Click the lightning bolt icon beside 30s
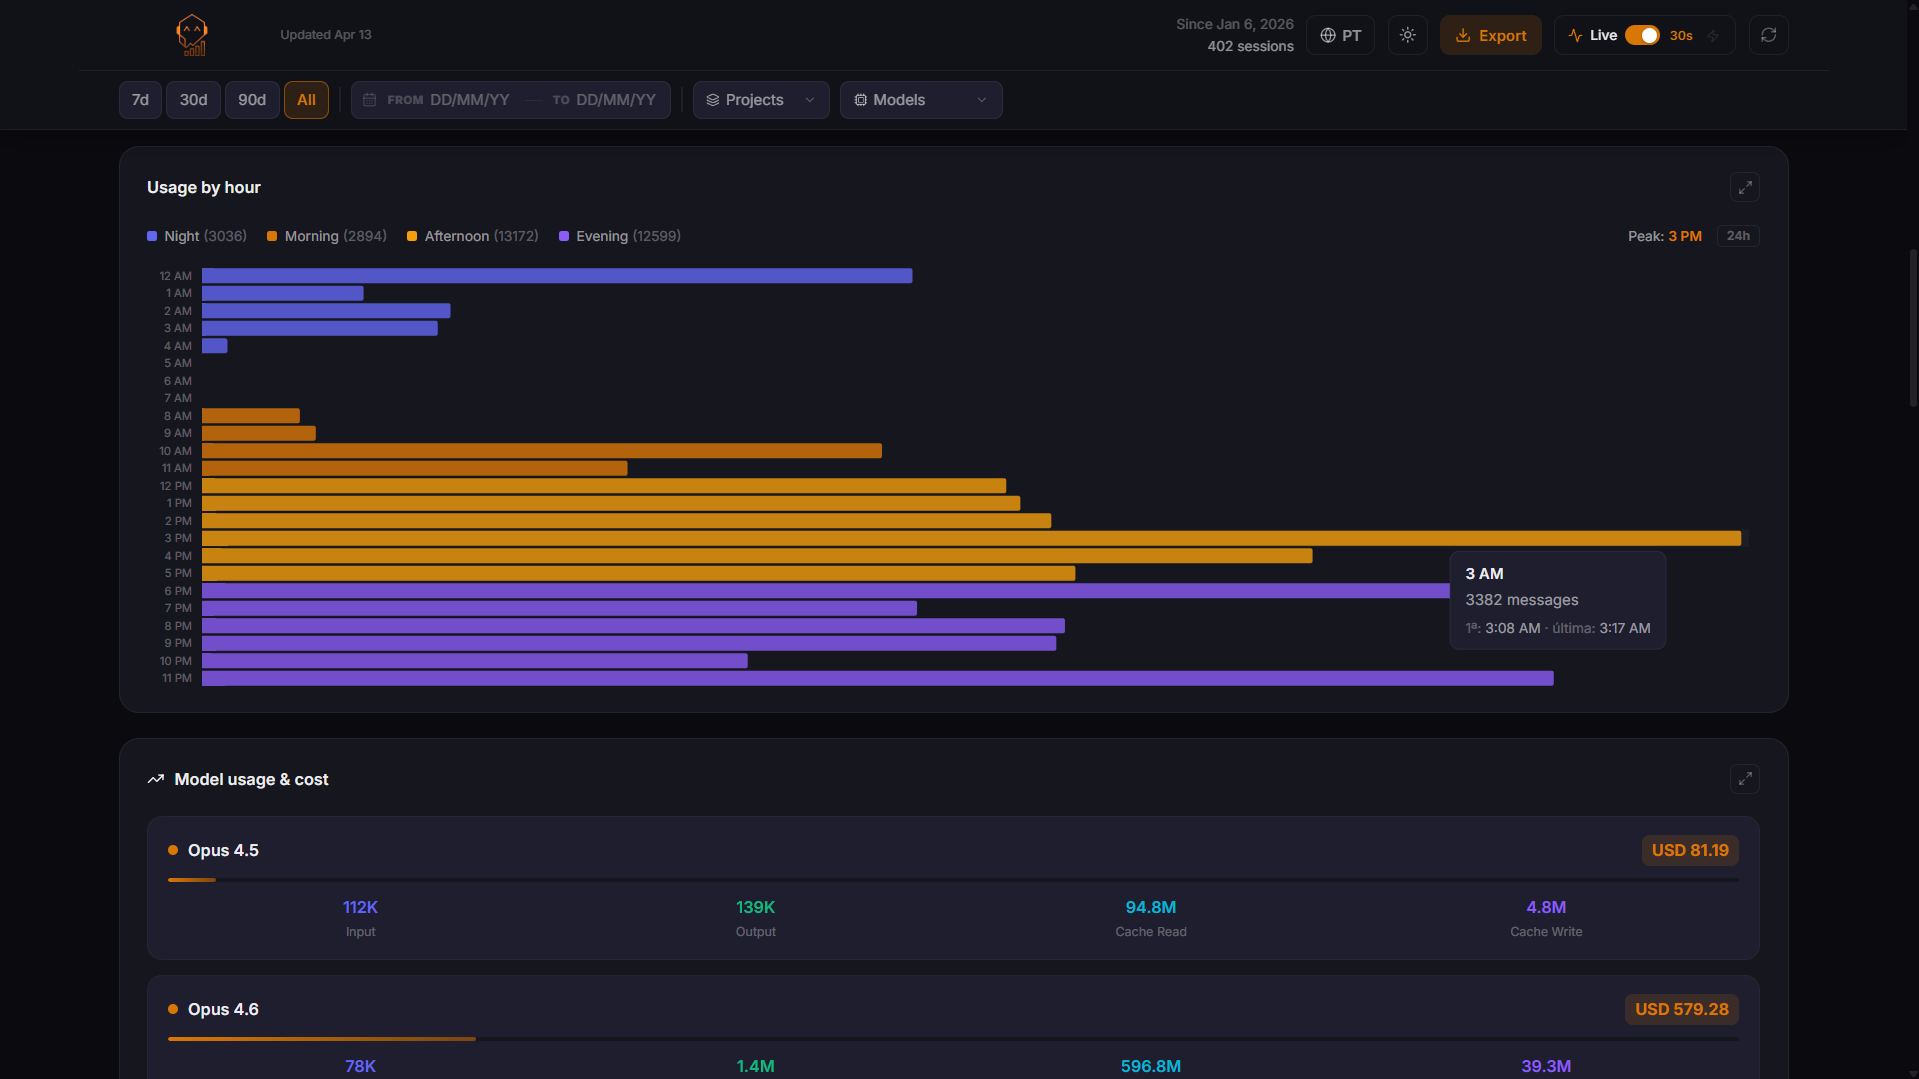1919x1079 pixels. (x=1713, y=36)
